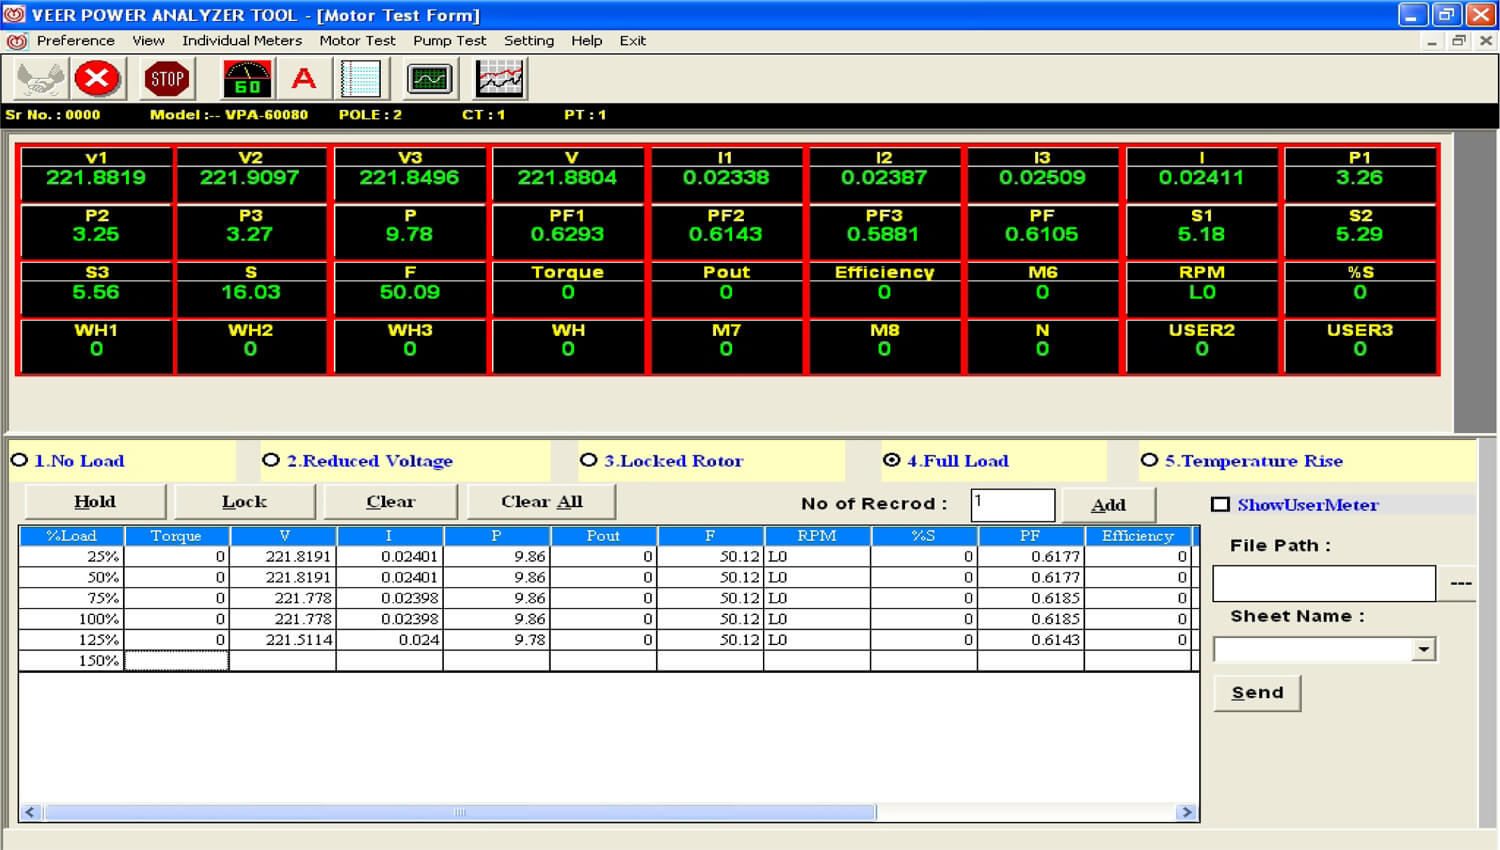This screenshot has width=1500, height=850.
Task: Click the 0.6143 PF cell in table
Action: click(1030, 640)
